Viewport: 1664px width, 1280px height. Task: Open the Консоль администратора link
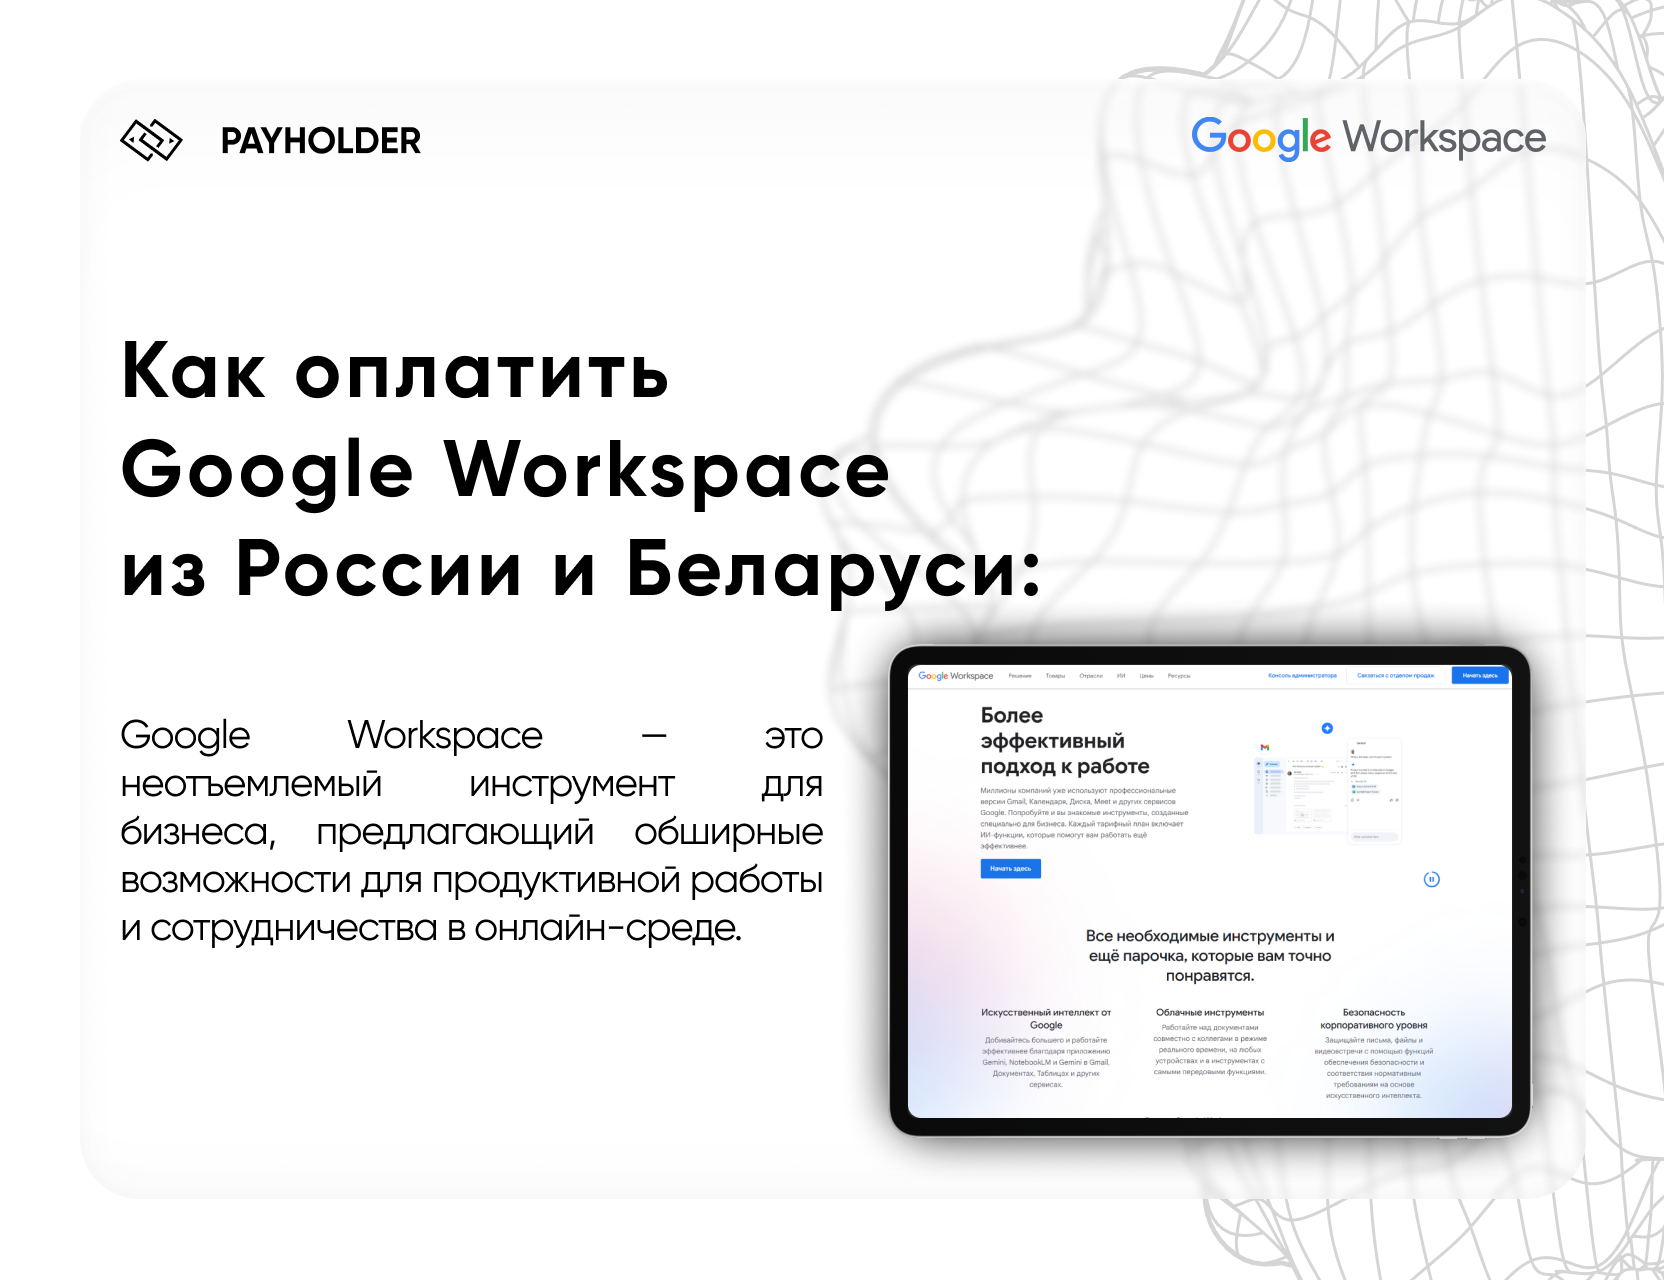coord(1302,676)
